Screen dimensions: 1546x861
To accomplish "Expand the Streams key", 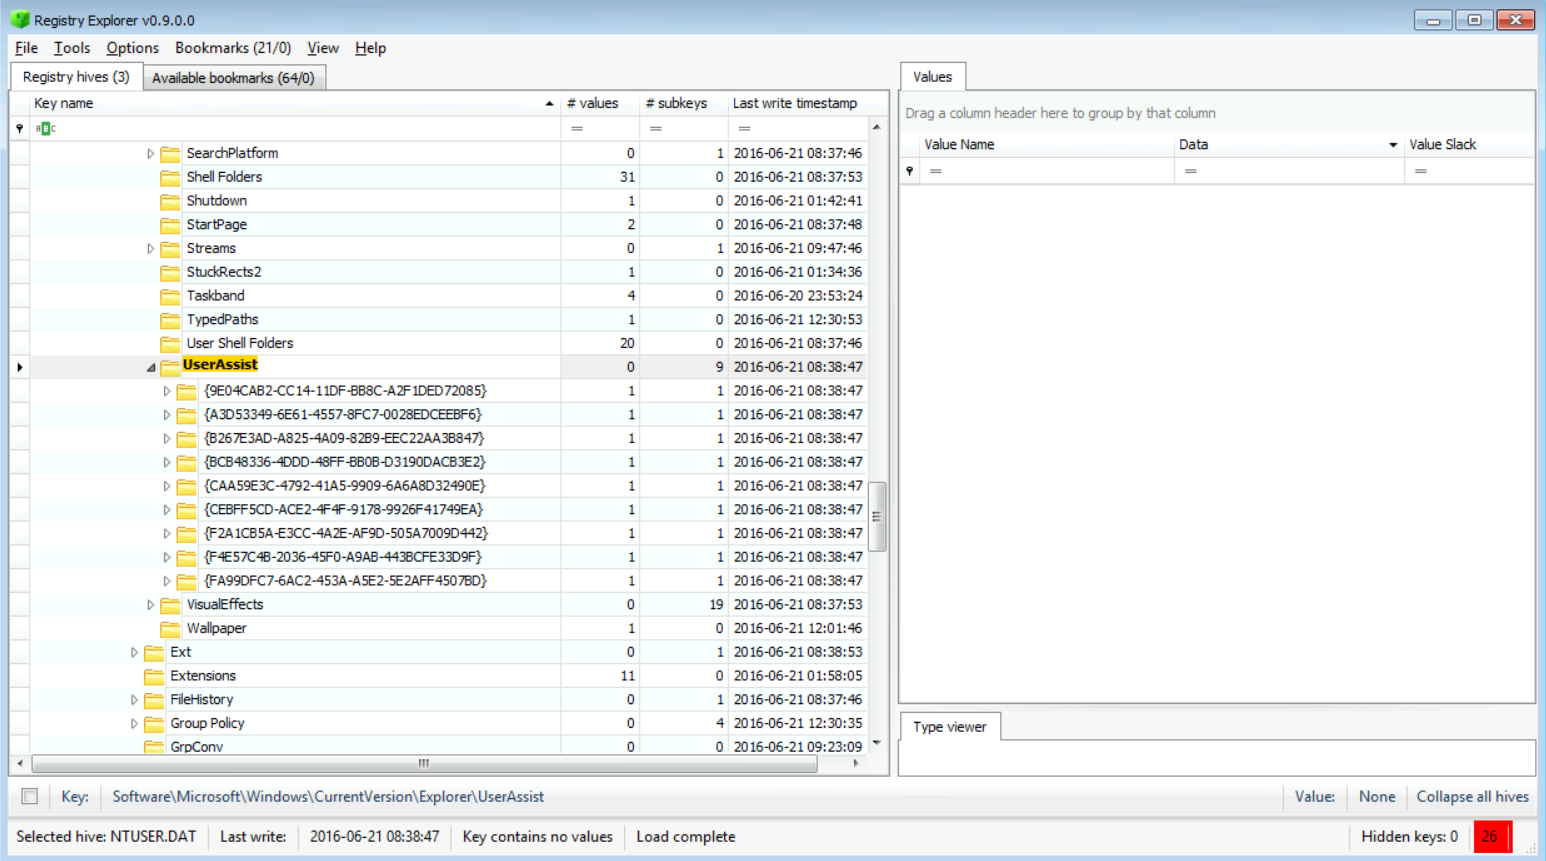I will coord(151,249).
